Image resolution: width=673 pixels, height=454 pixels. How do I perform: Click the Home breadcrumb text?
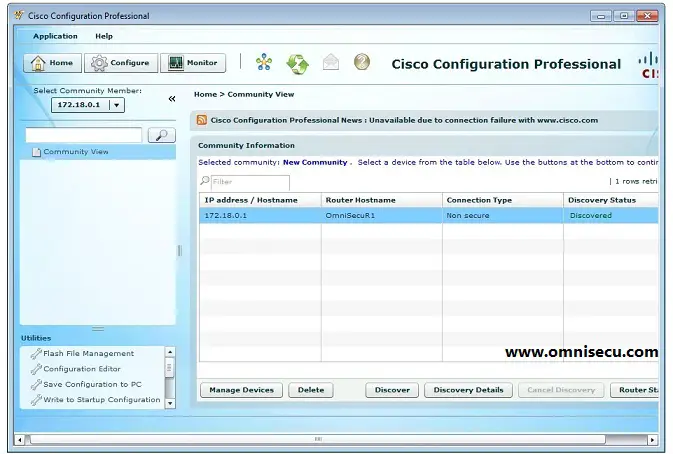tap(205, 94)
